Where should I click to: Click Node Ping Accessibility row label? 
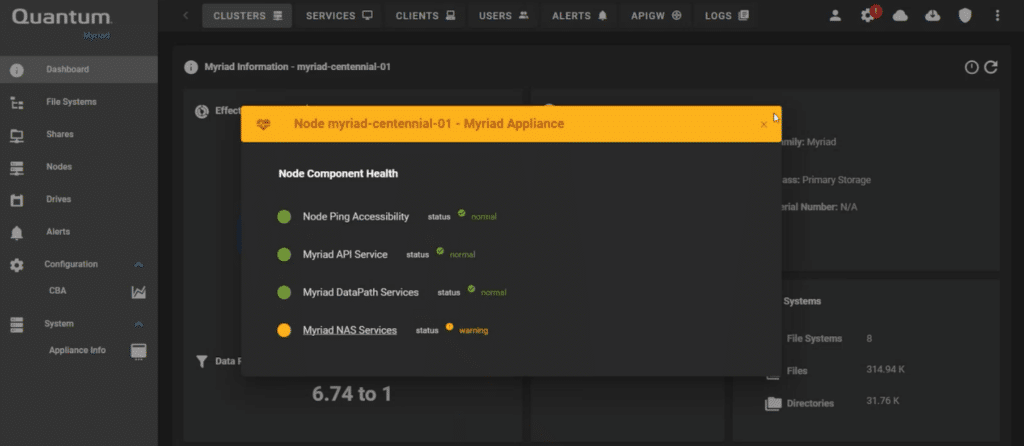click(x=356, y=217)
